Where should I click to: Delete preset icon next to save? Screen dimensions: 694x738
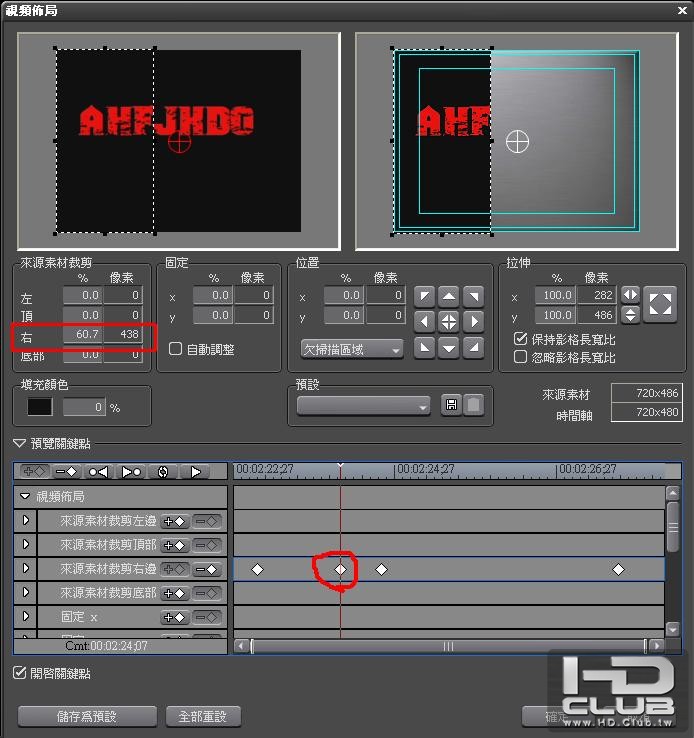click(x=474, y=404)
